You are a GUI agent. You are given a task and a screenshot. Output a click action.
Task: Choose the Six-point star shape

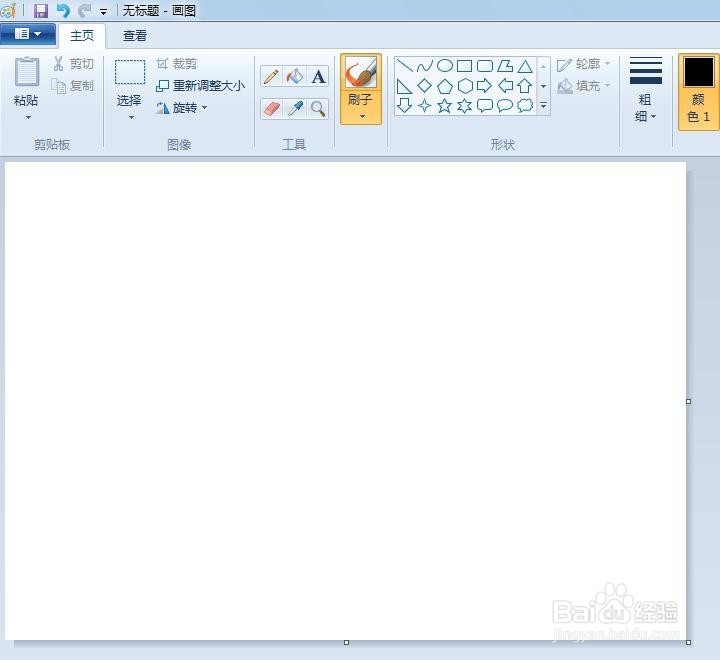(x=465, y=106)
